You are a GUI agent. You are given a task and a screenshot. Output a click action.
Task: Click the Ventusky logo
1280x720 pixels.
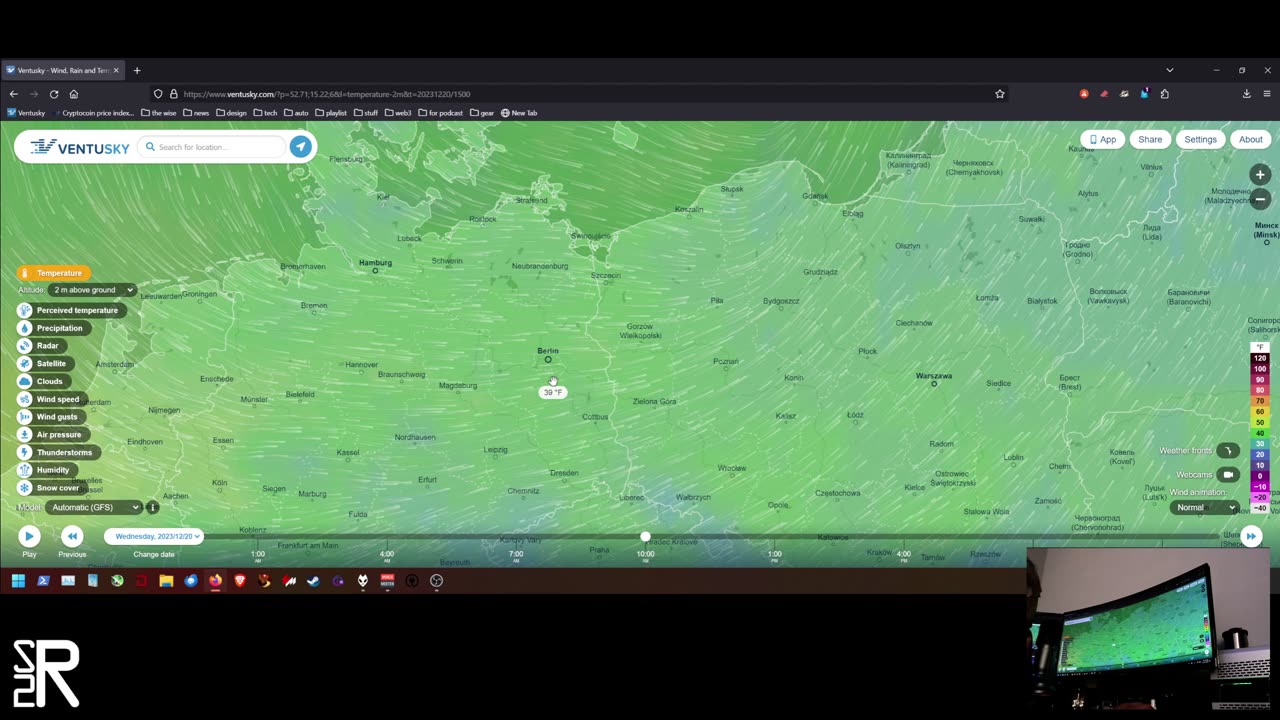tap(79, 147)
